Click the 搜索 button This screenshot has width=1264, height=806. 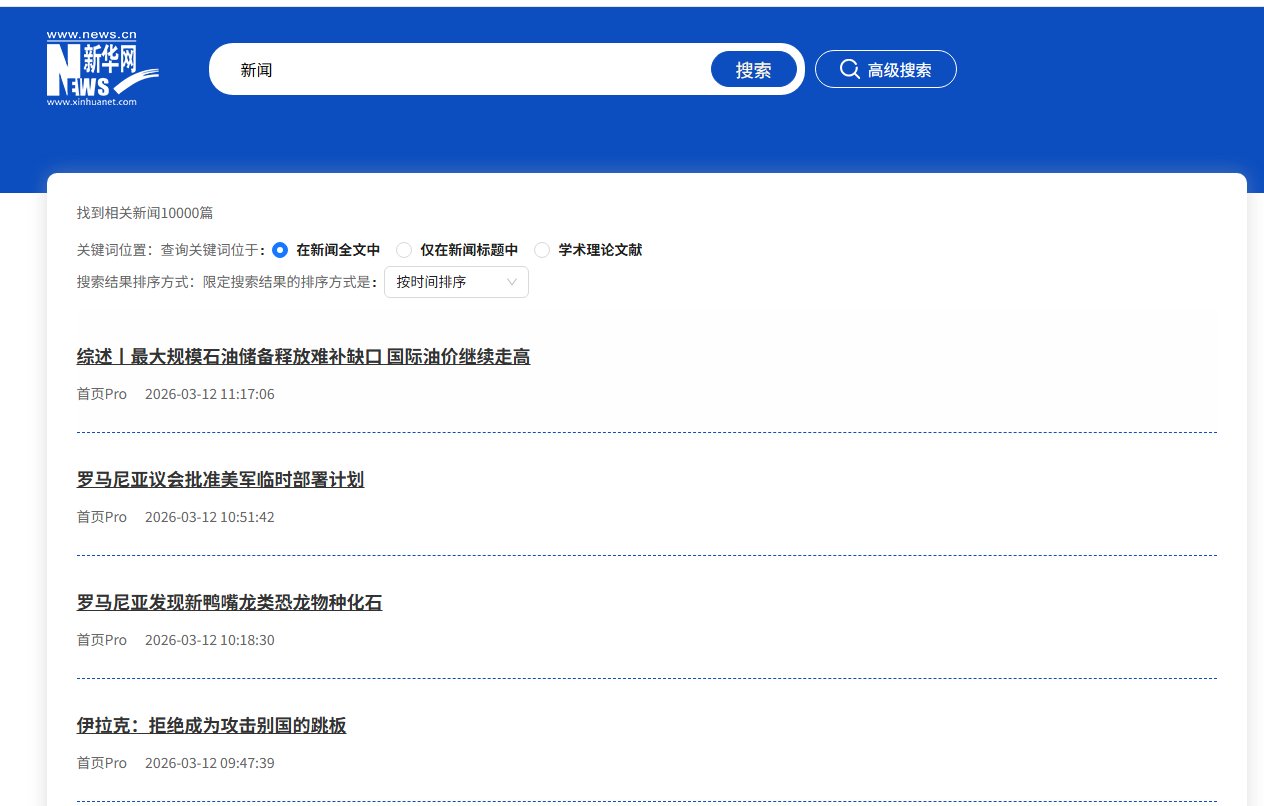(x=754, y=69)
